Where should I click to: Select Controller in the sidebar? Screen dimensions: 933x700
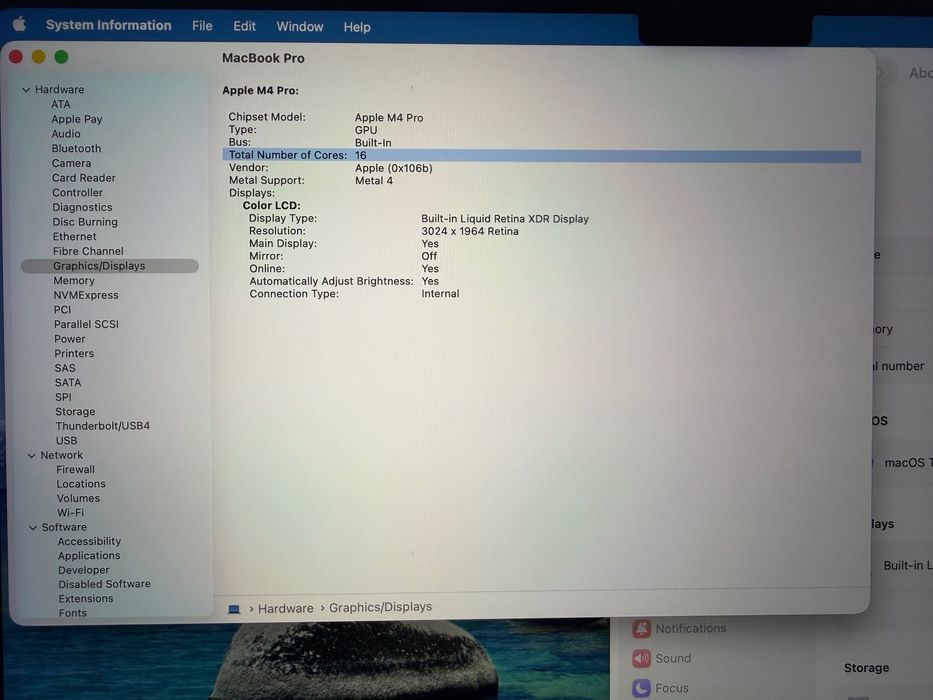pyautogui.click(x=77, y=193)
